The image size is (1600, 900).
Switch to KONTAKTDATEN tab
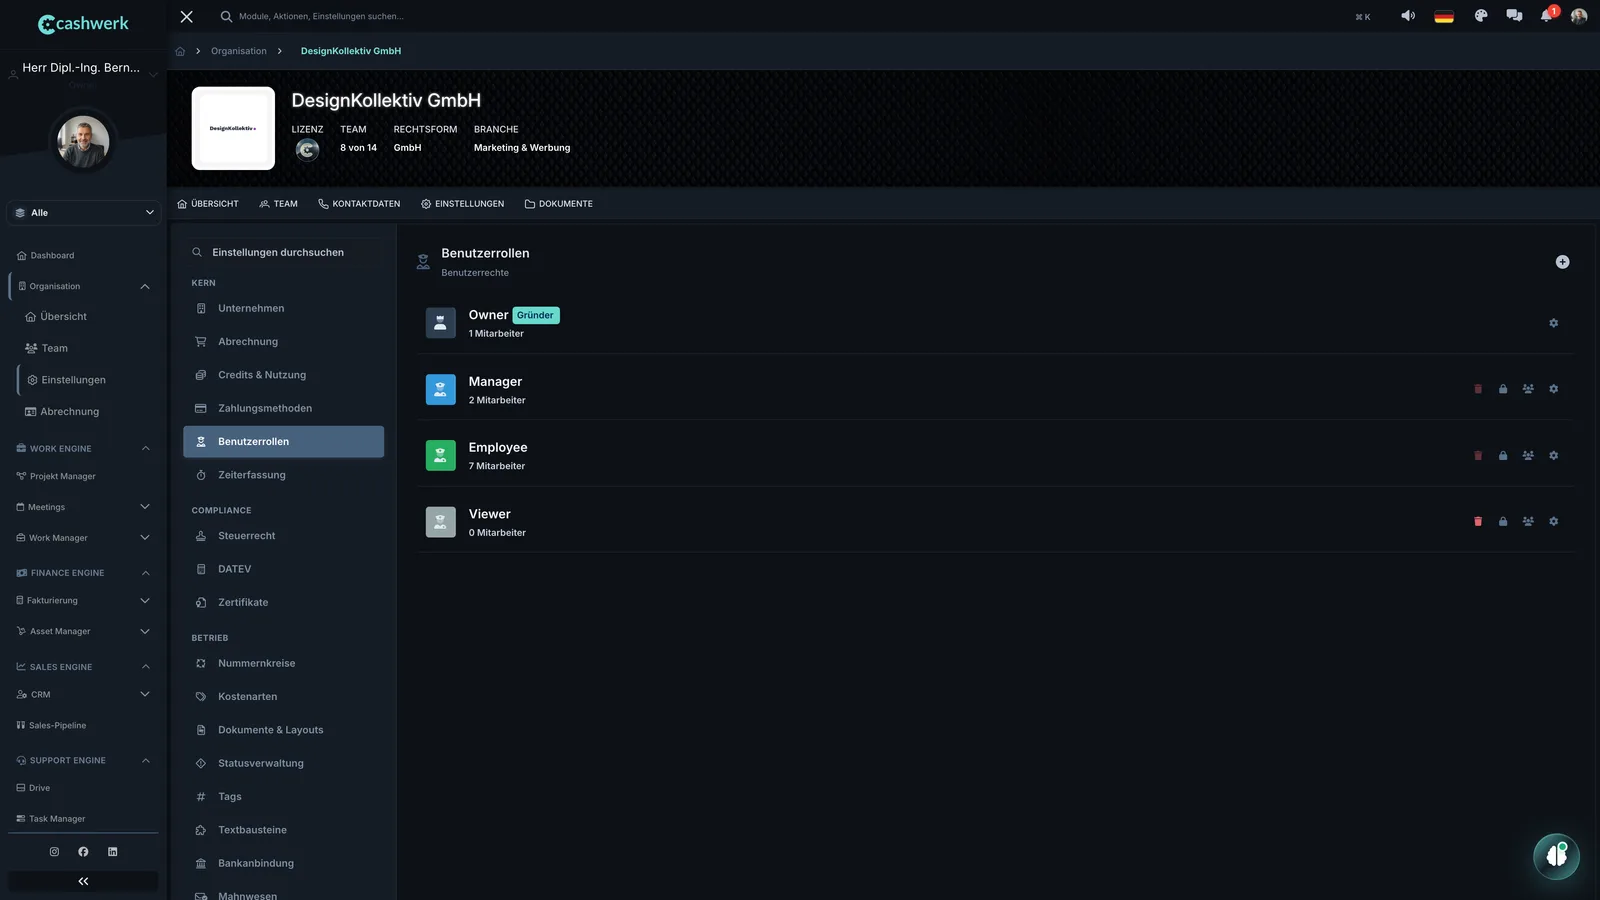tap(359, 204)
